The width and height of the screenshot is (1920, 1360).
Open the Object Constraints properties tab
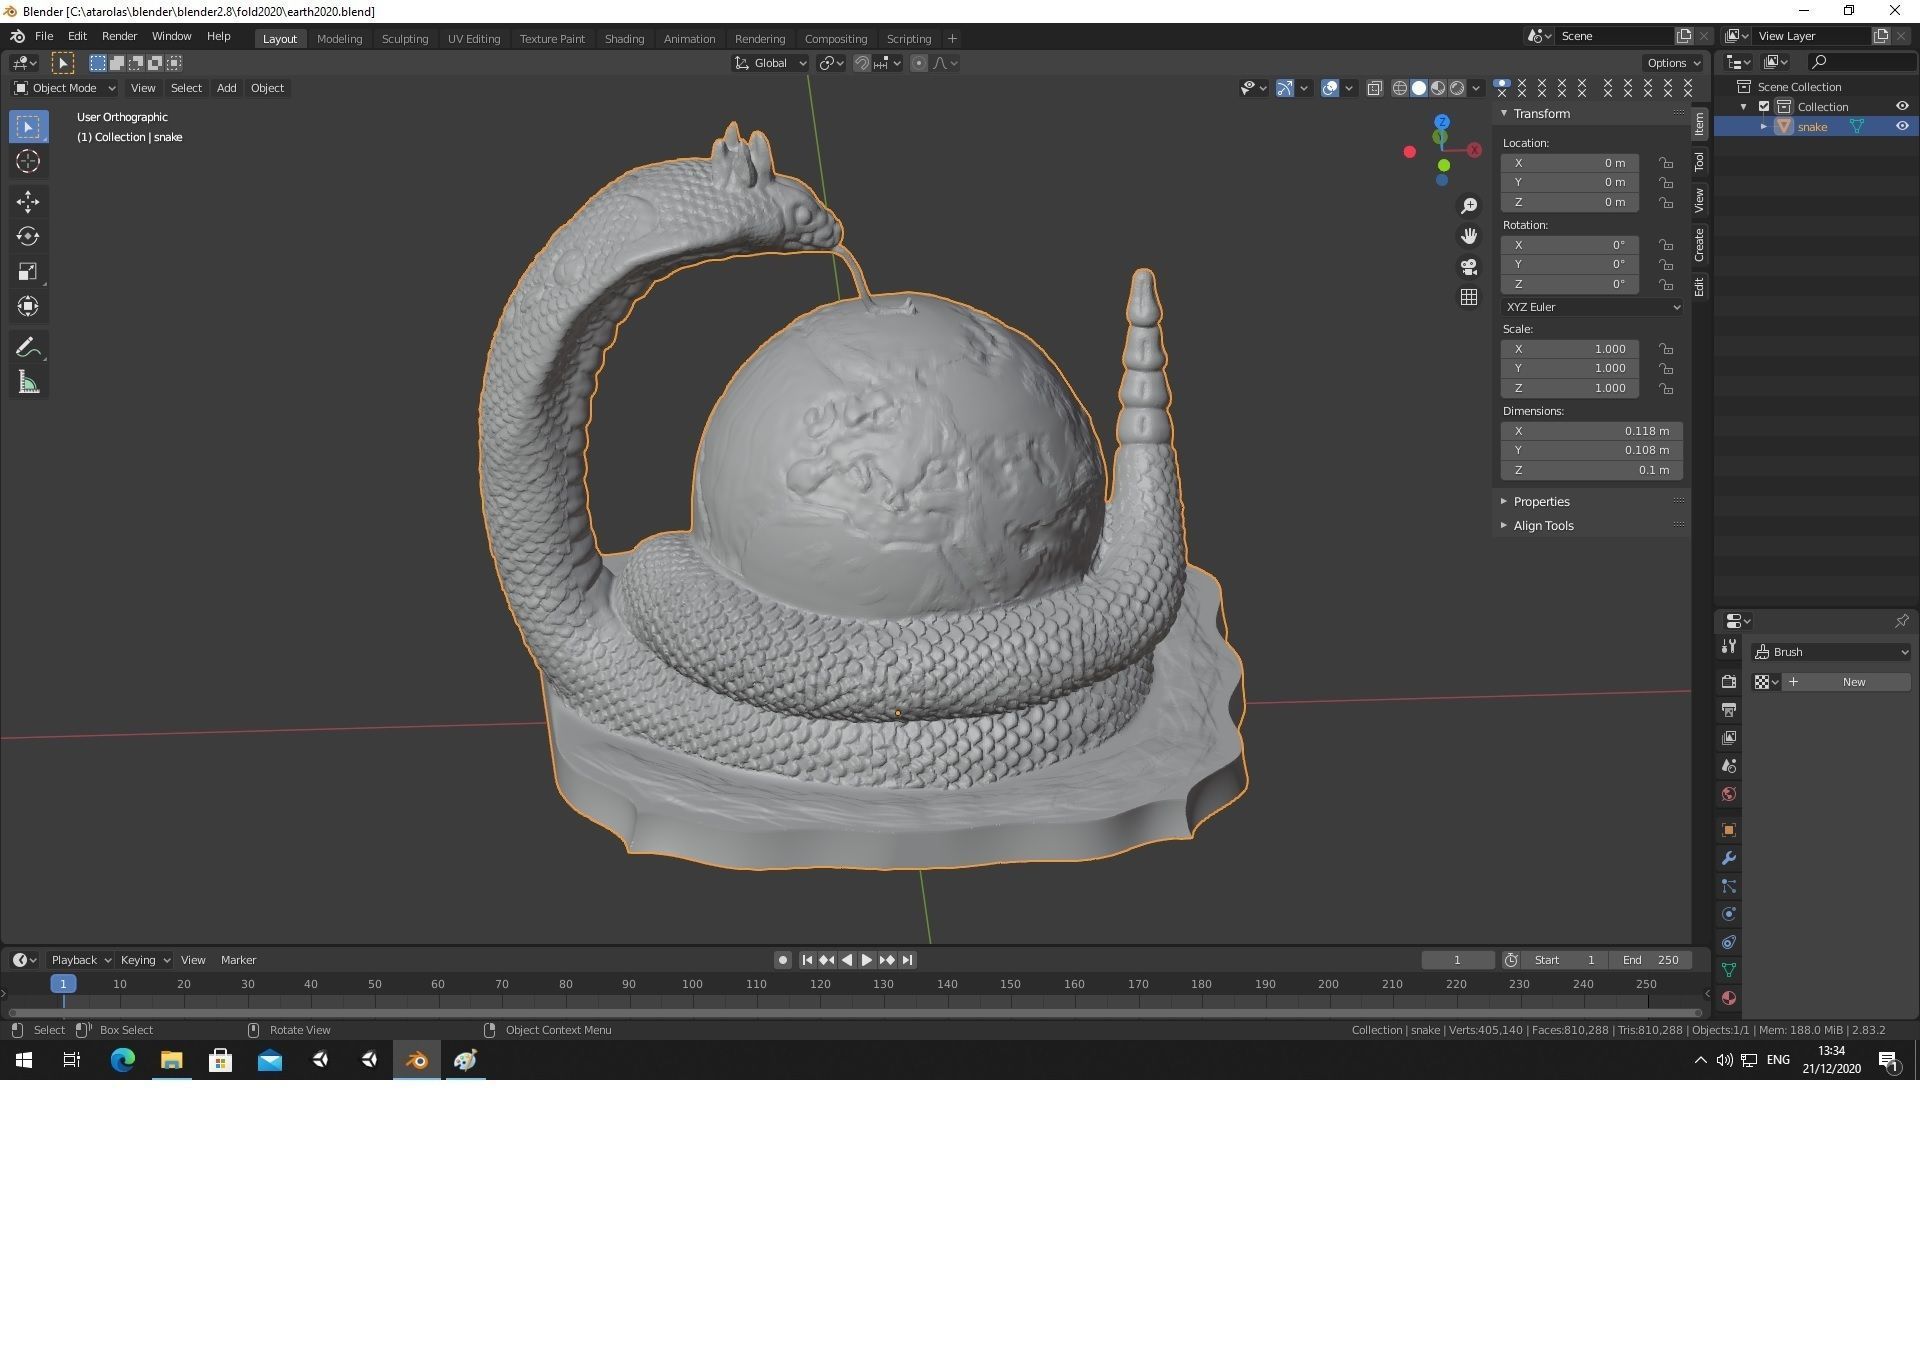(x=1729, y=942)
